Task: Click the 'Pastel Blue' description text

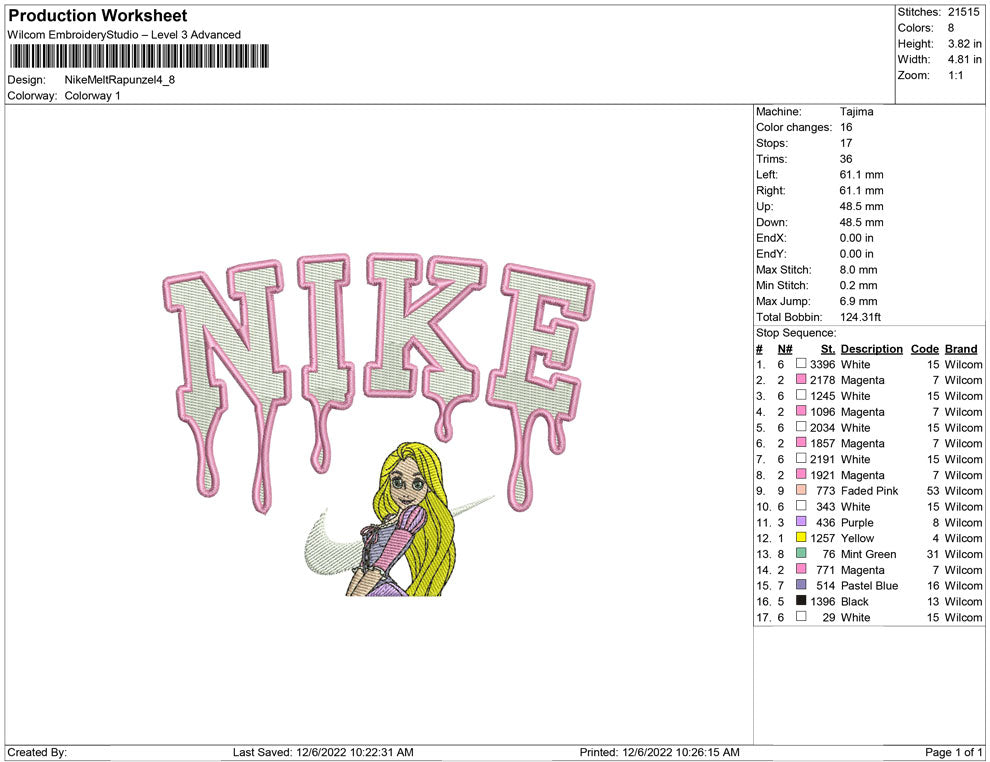Action: point(869,586)
